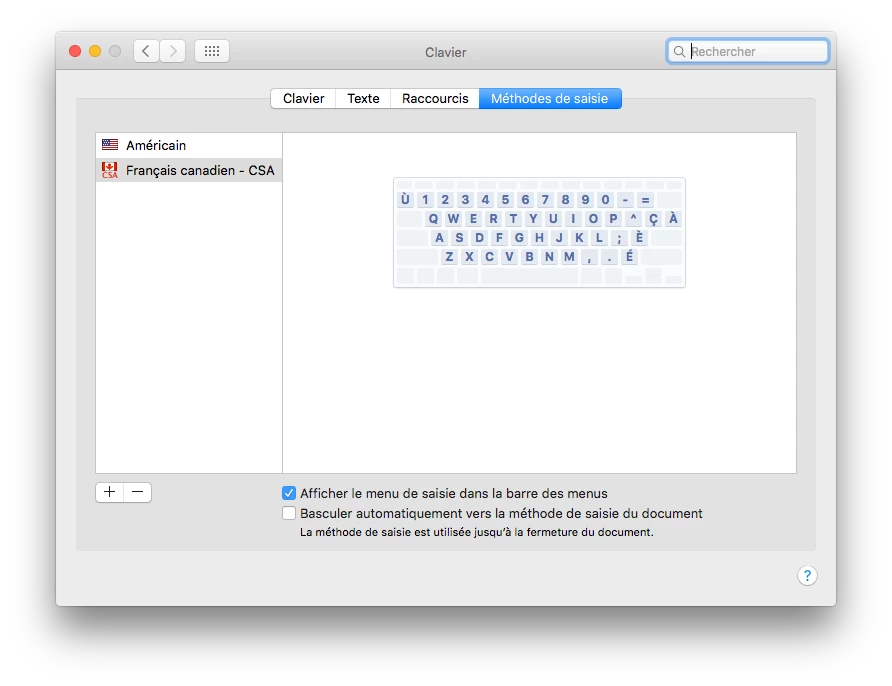Click the È key in keyboard preview
This screenshot has height=686, width=892.
pyautogui.click(x=639, y=238)
